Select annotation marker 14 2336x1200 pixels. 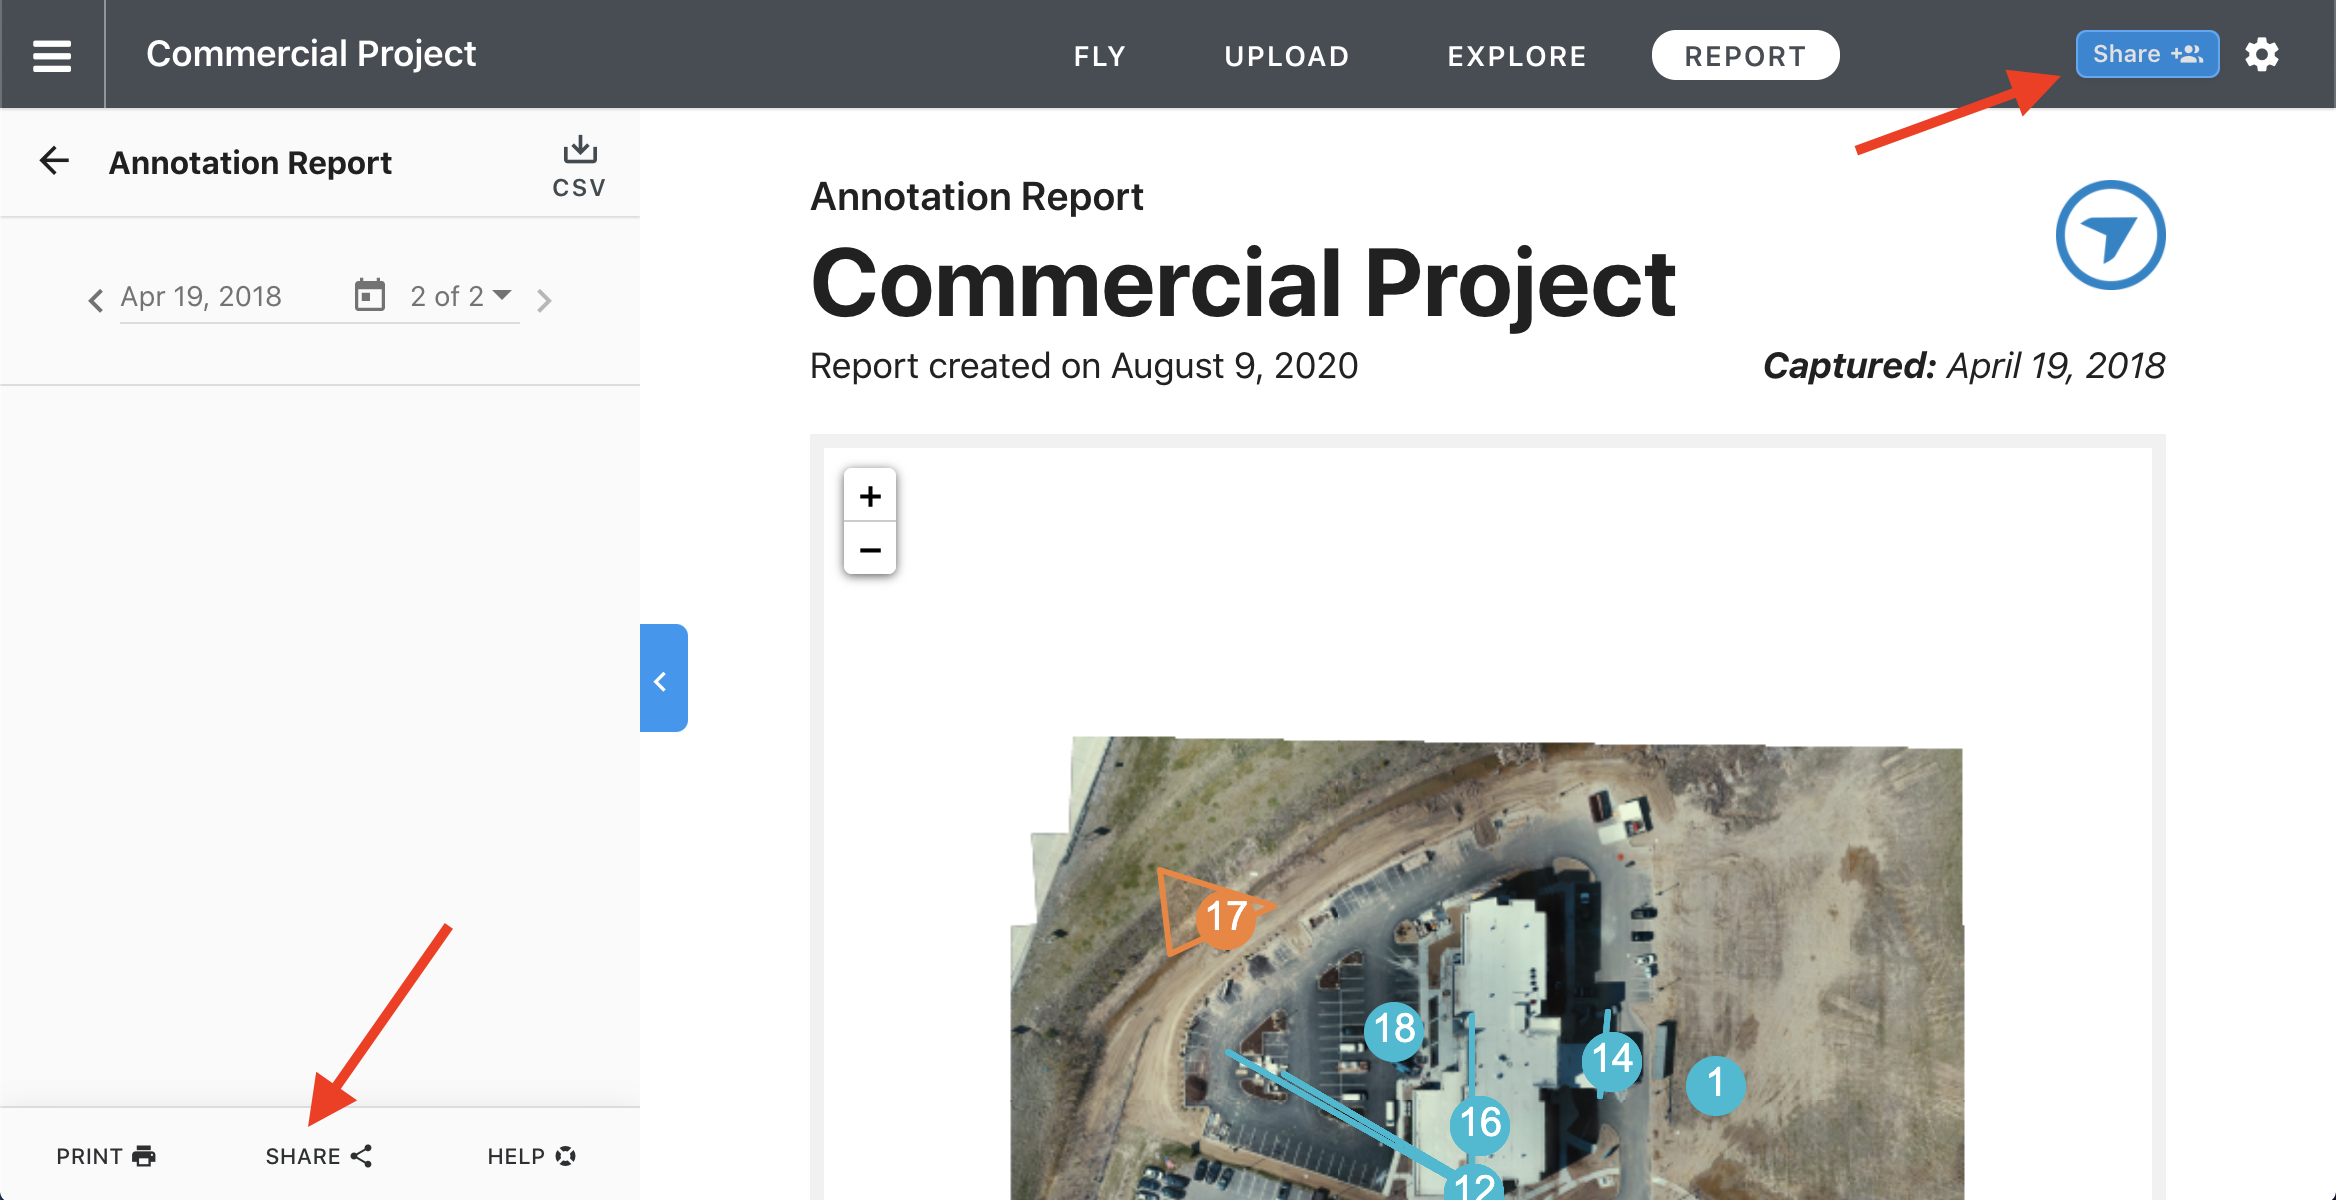pos(1611,1059)
